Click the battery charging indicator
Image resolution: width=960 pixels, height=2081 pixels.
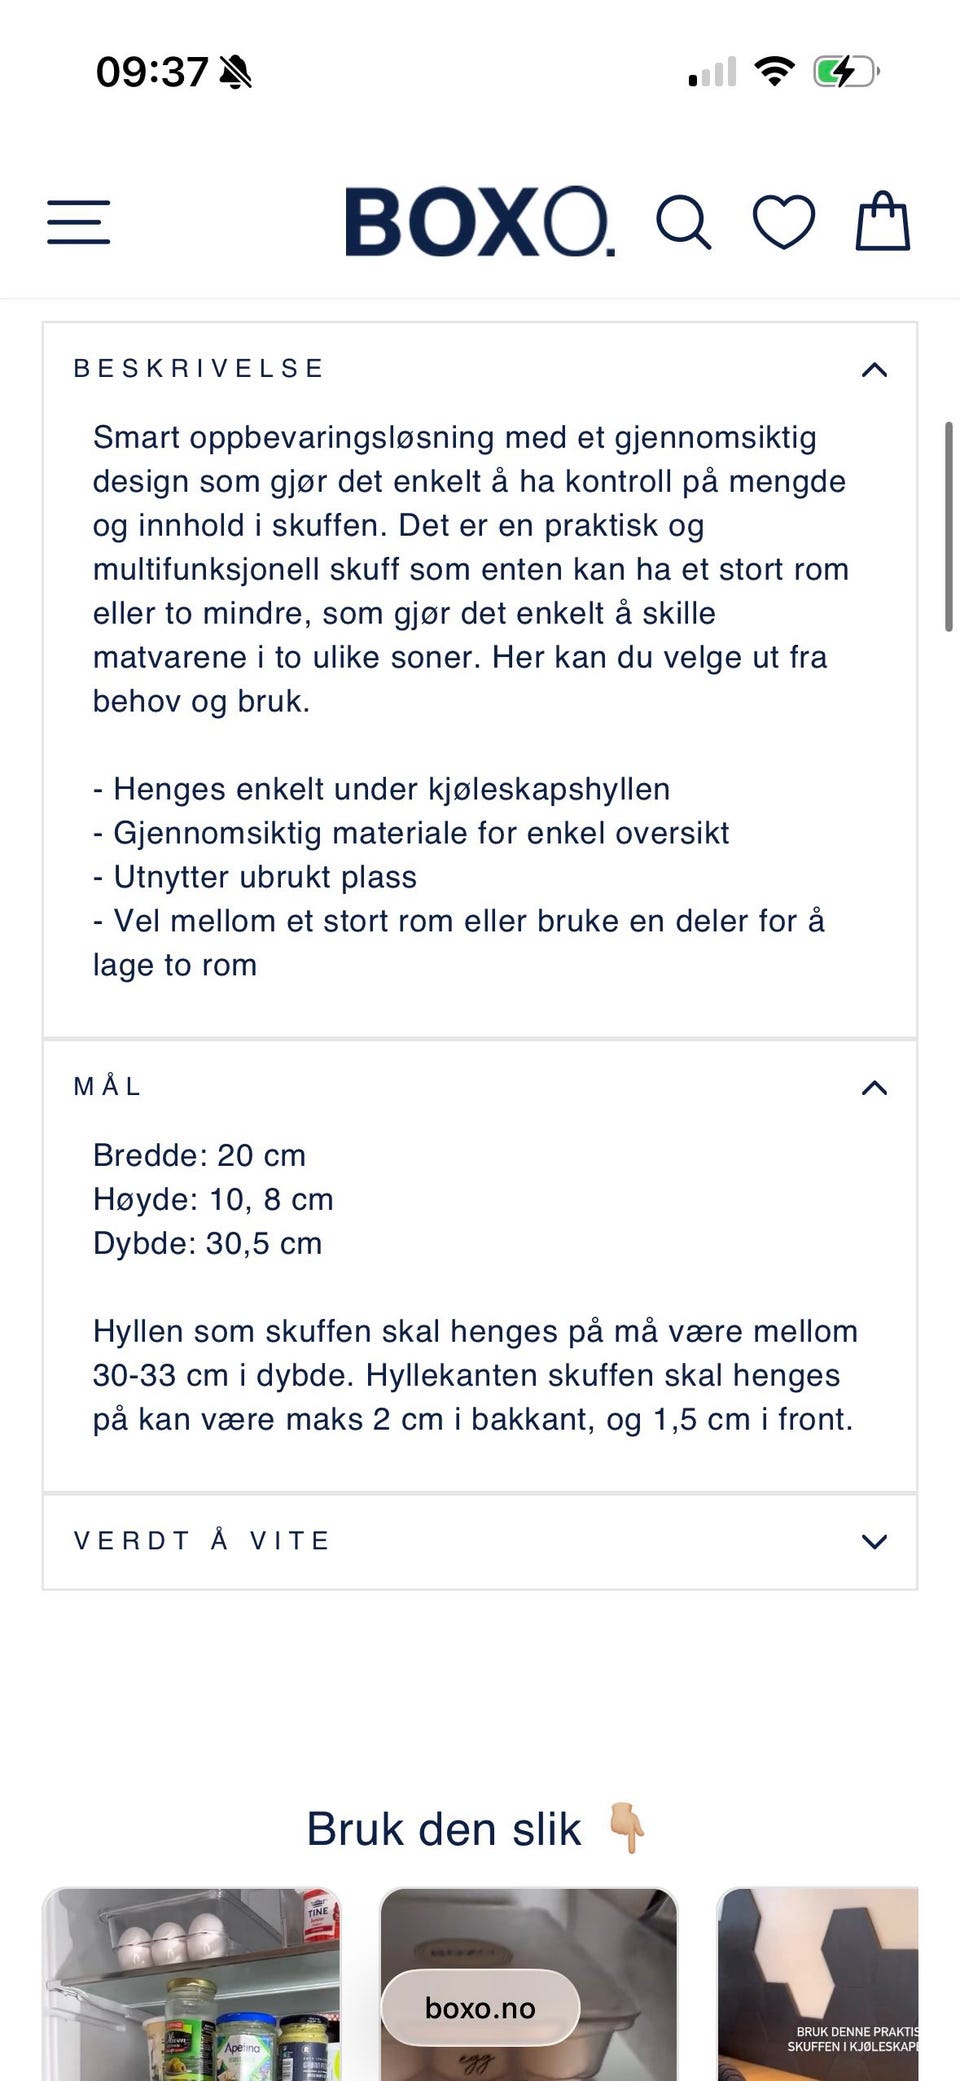tap(845, 70)
